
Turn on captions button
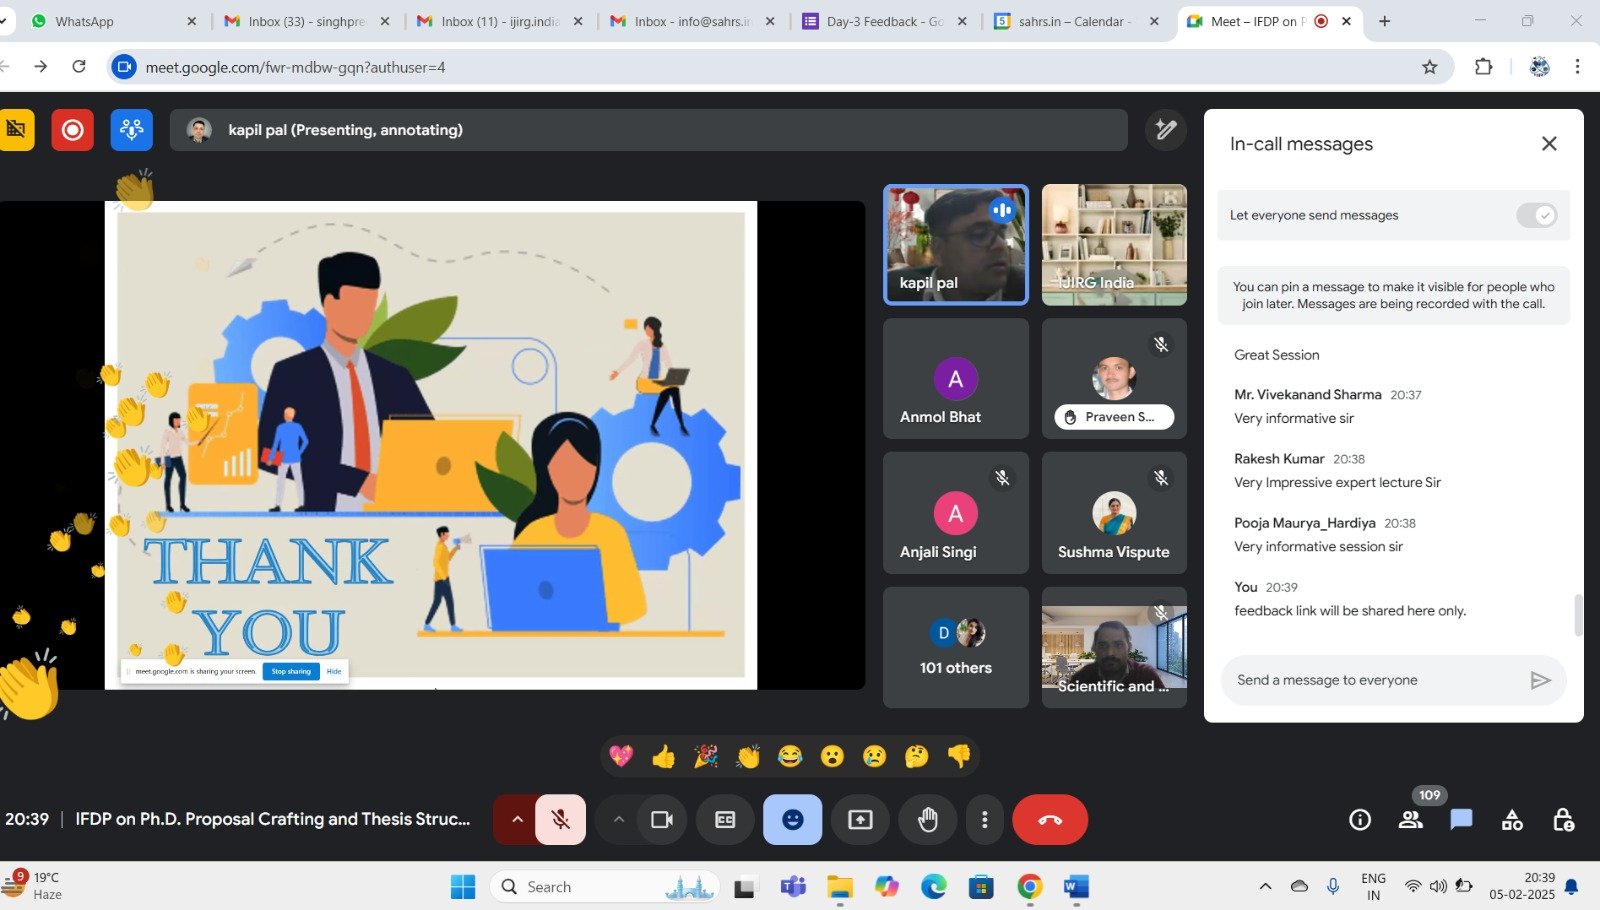point(725,820)
